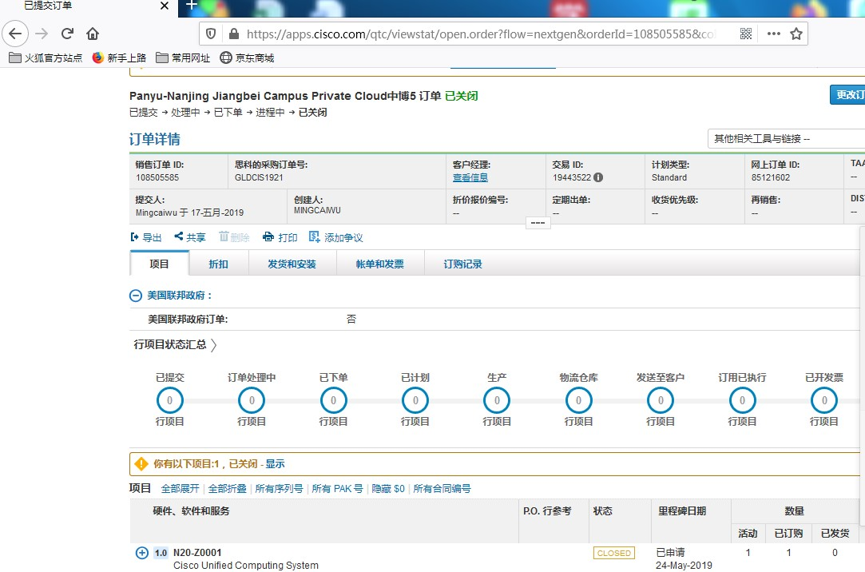
Task: Click the CLOSED status badge
Action: pos(613,553)
